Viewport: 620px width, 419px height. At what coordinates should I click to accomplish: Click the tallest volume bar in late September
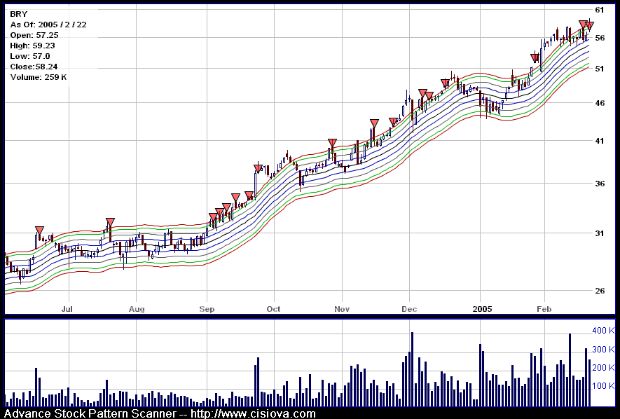point(258,382)
